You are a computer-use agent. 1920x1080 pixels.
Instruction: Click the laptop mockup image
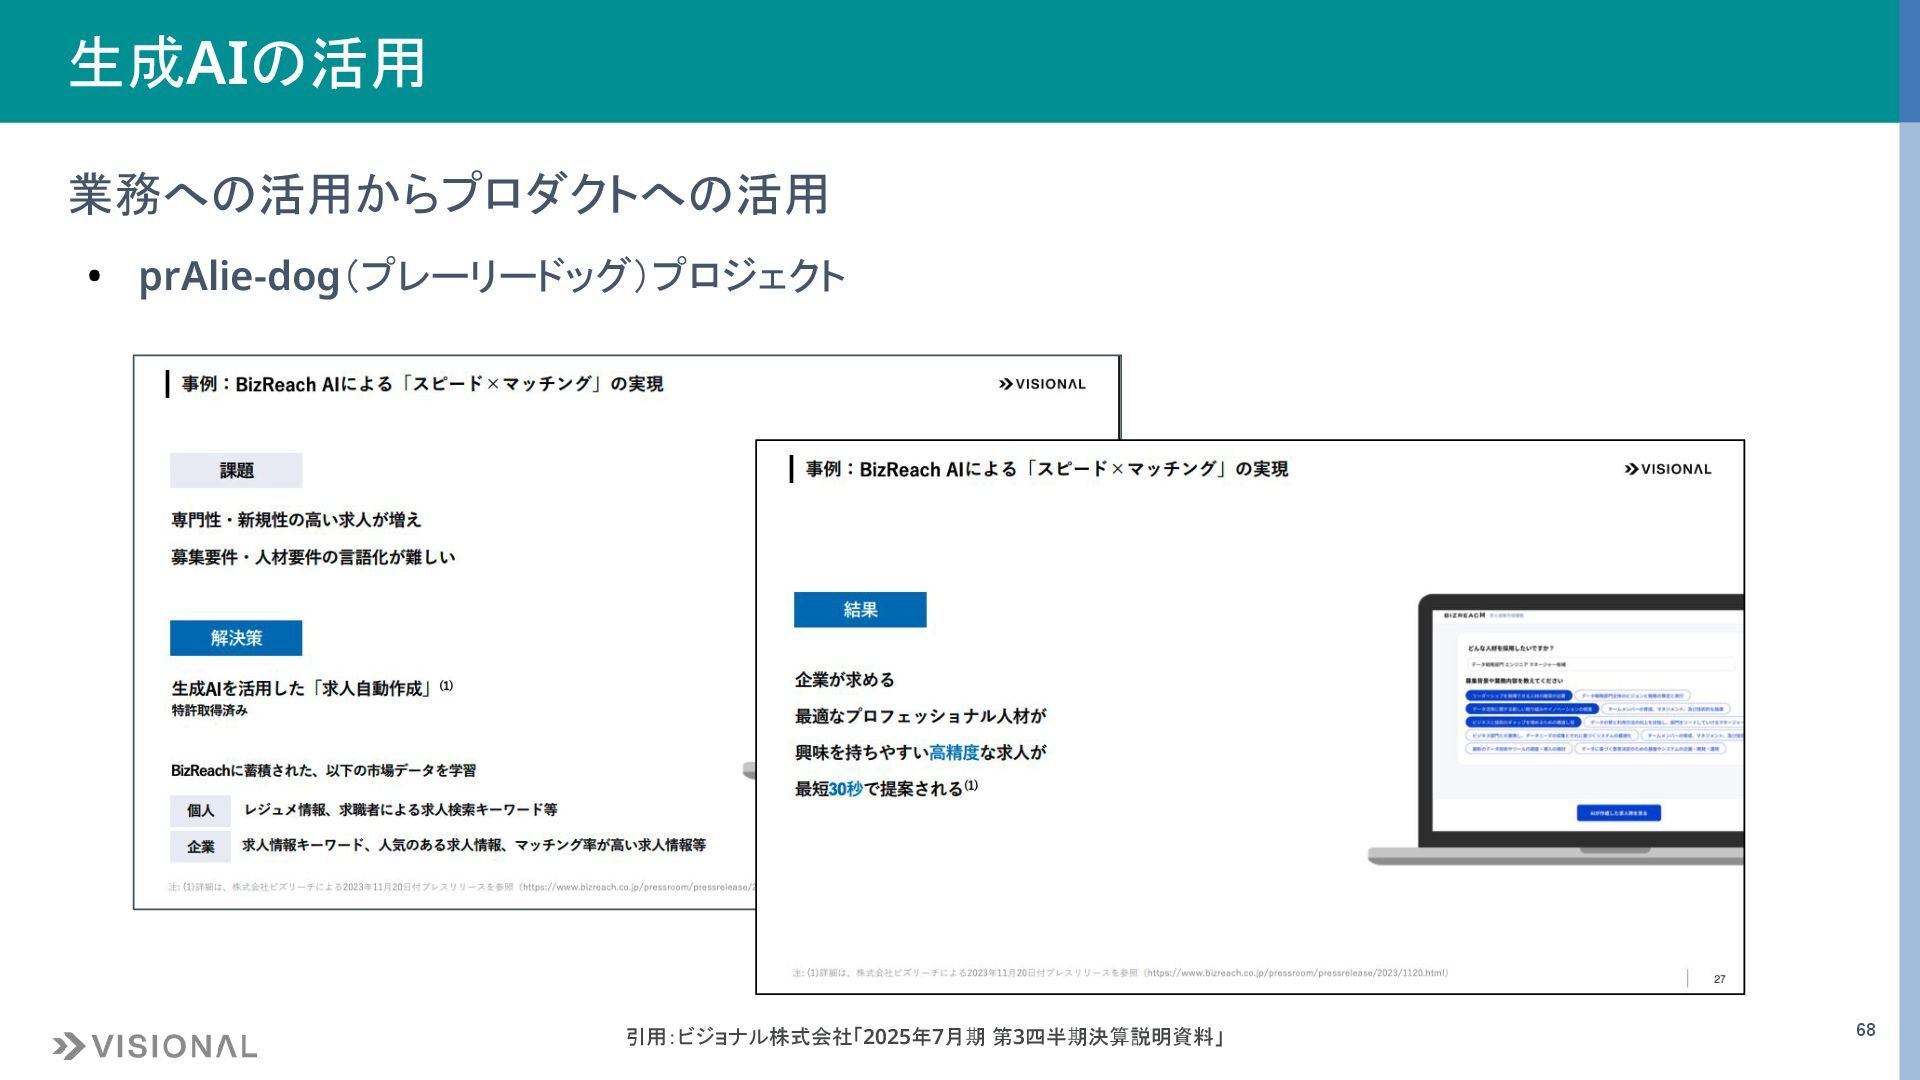1556,730
